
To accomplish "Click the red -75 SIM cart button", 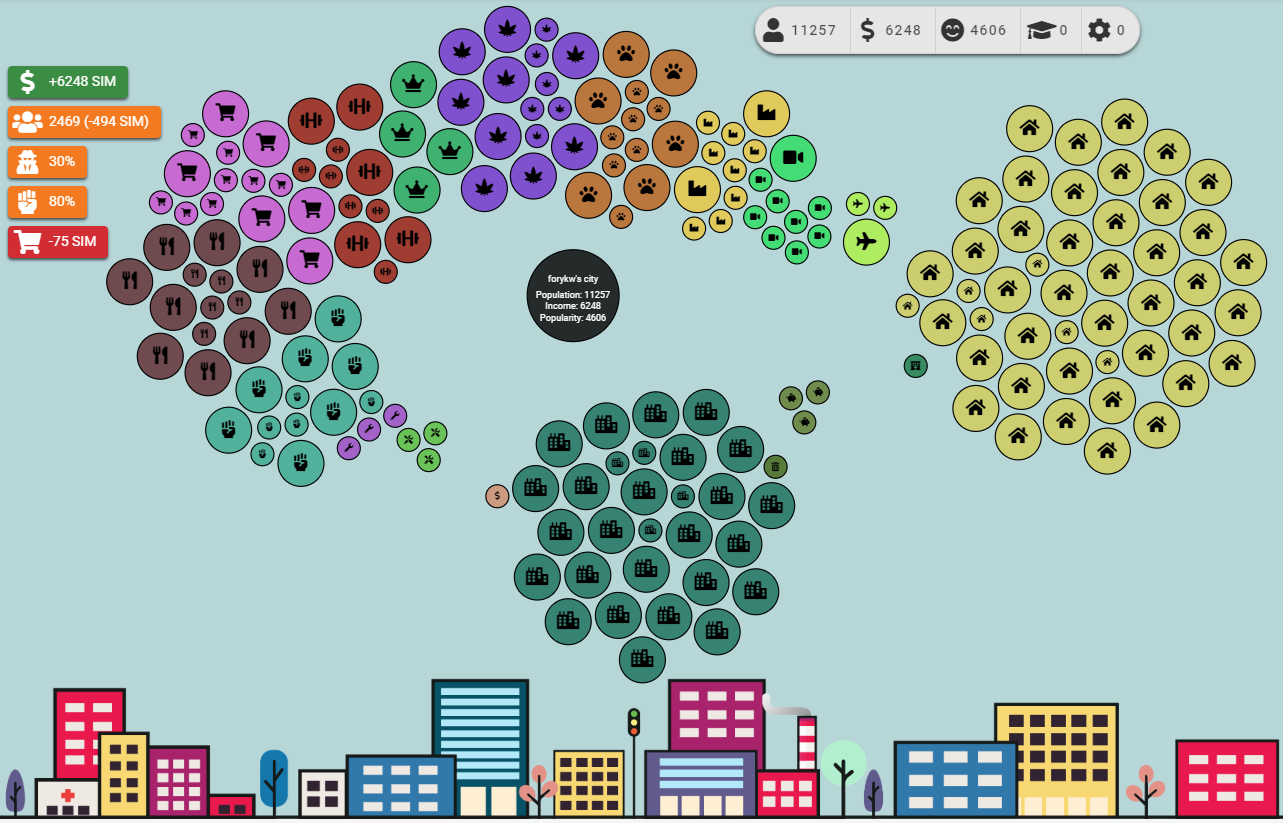I will point(58,242).
